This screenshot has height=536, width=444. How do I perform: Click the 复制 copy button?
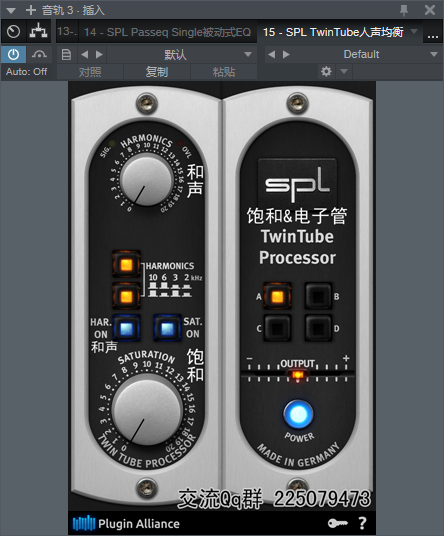pyautogui.click(x=157, y=72)
